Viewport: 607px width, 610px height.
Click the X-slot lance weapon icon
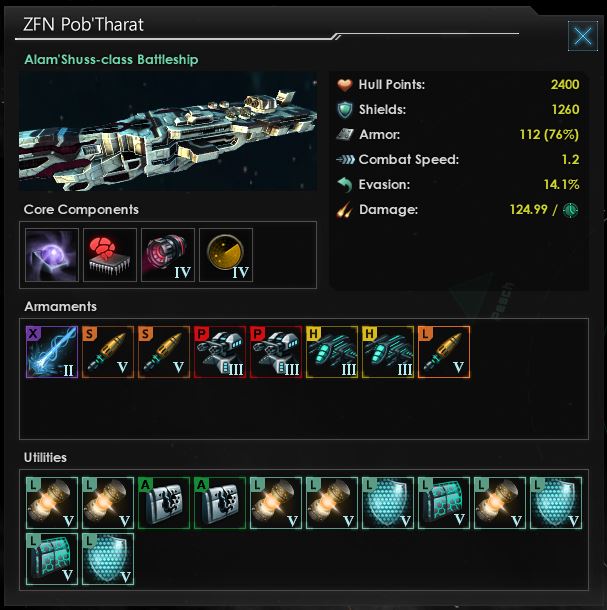click(52, 352)
